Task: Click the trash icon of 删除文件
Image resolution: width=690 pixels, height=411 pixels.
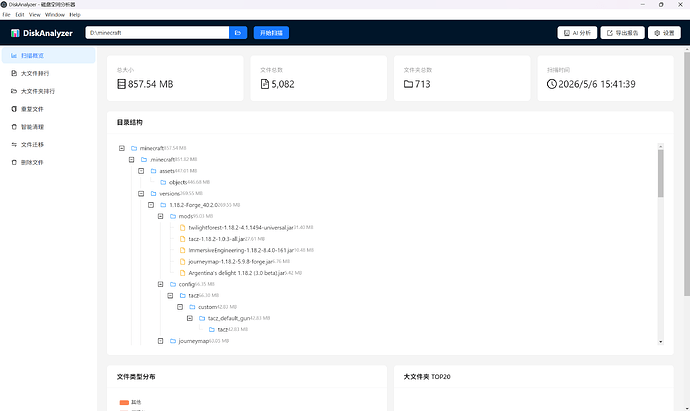Action: pyautogui.click(x=14, y=162)
